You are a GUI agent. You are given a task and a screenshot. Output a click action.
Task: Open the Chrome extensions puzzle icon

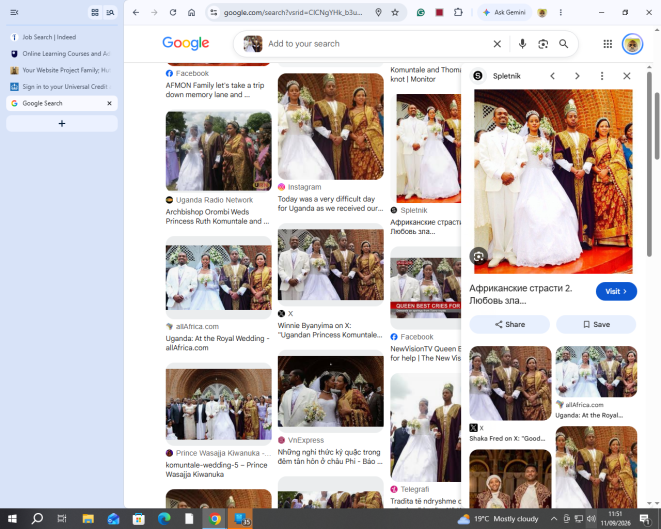pos(458,13)
